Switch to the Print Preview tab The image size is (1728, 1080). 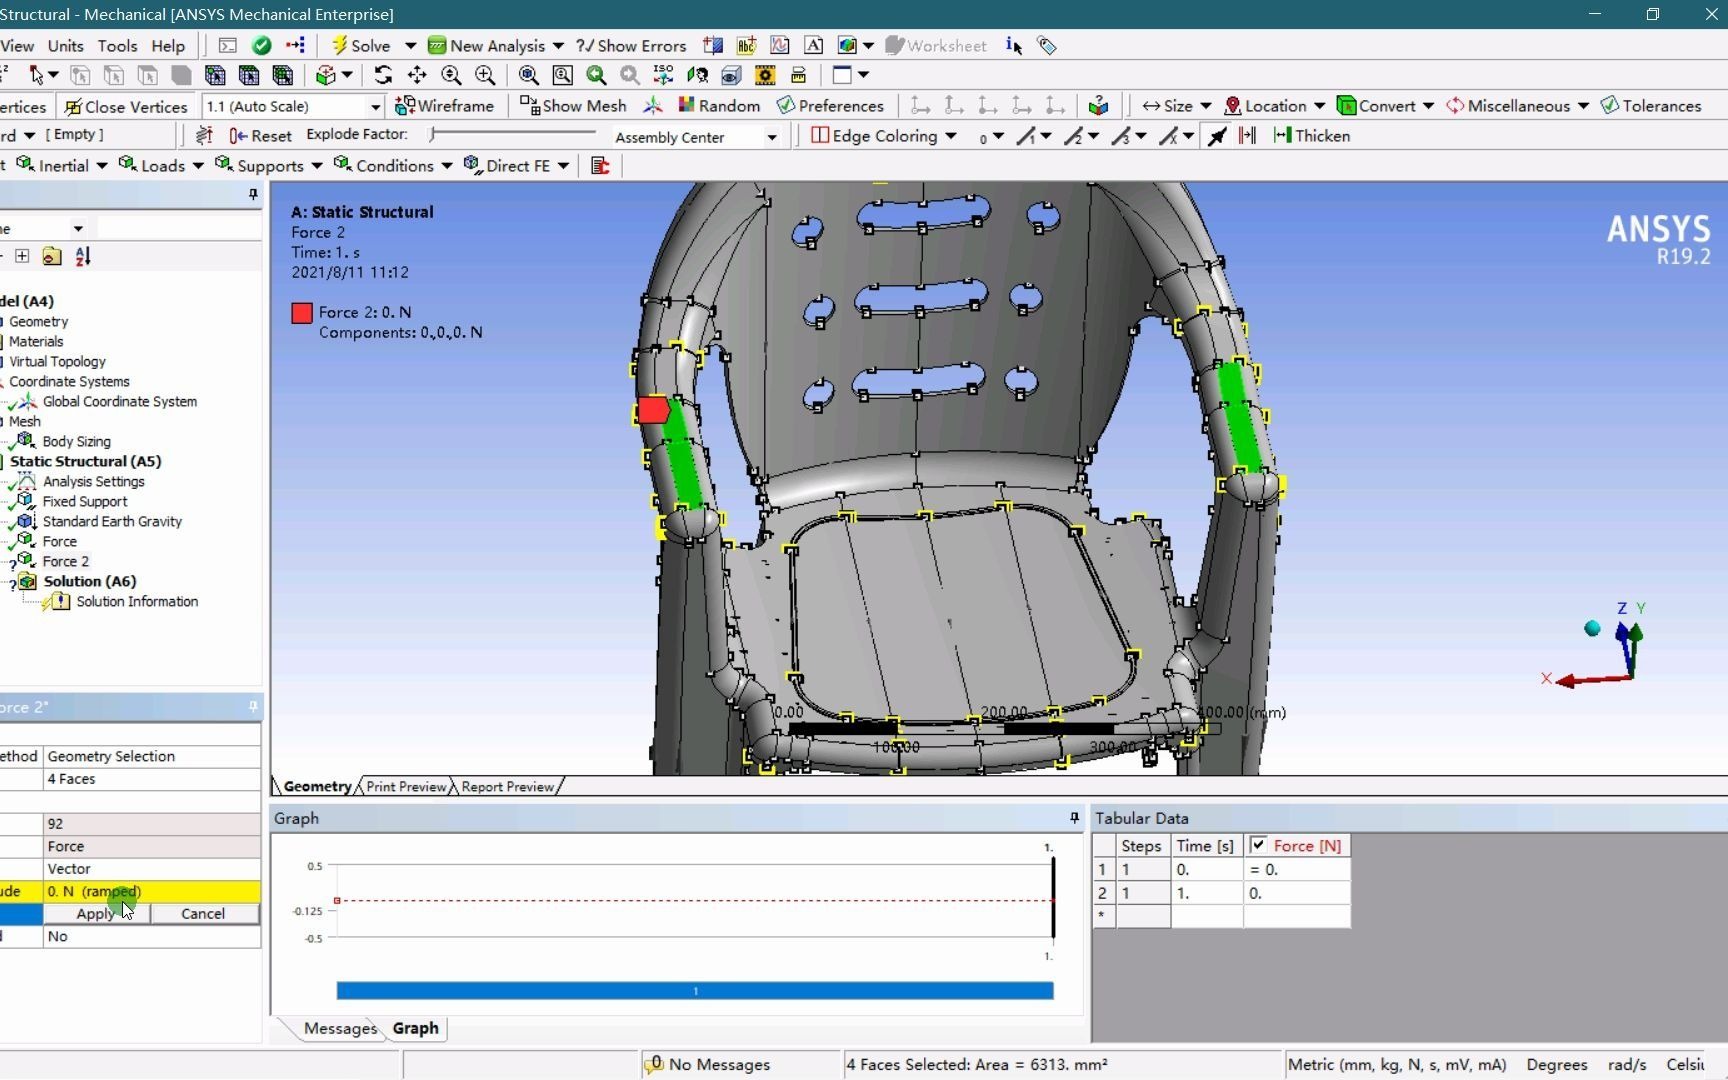click(x=406, y=786)
